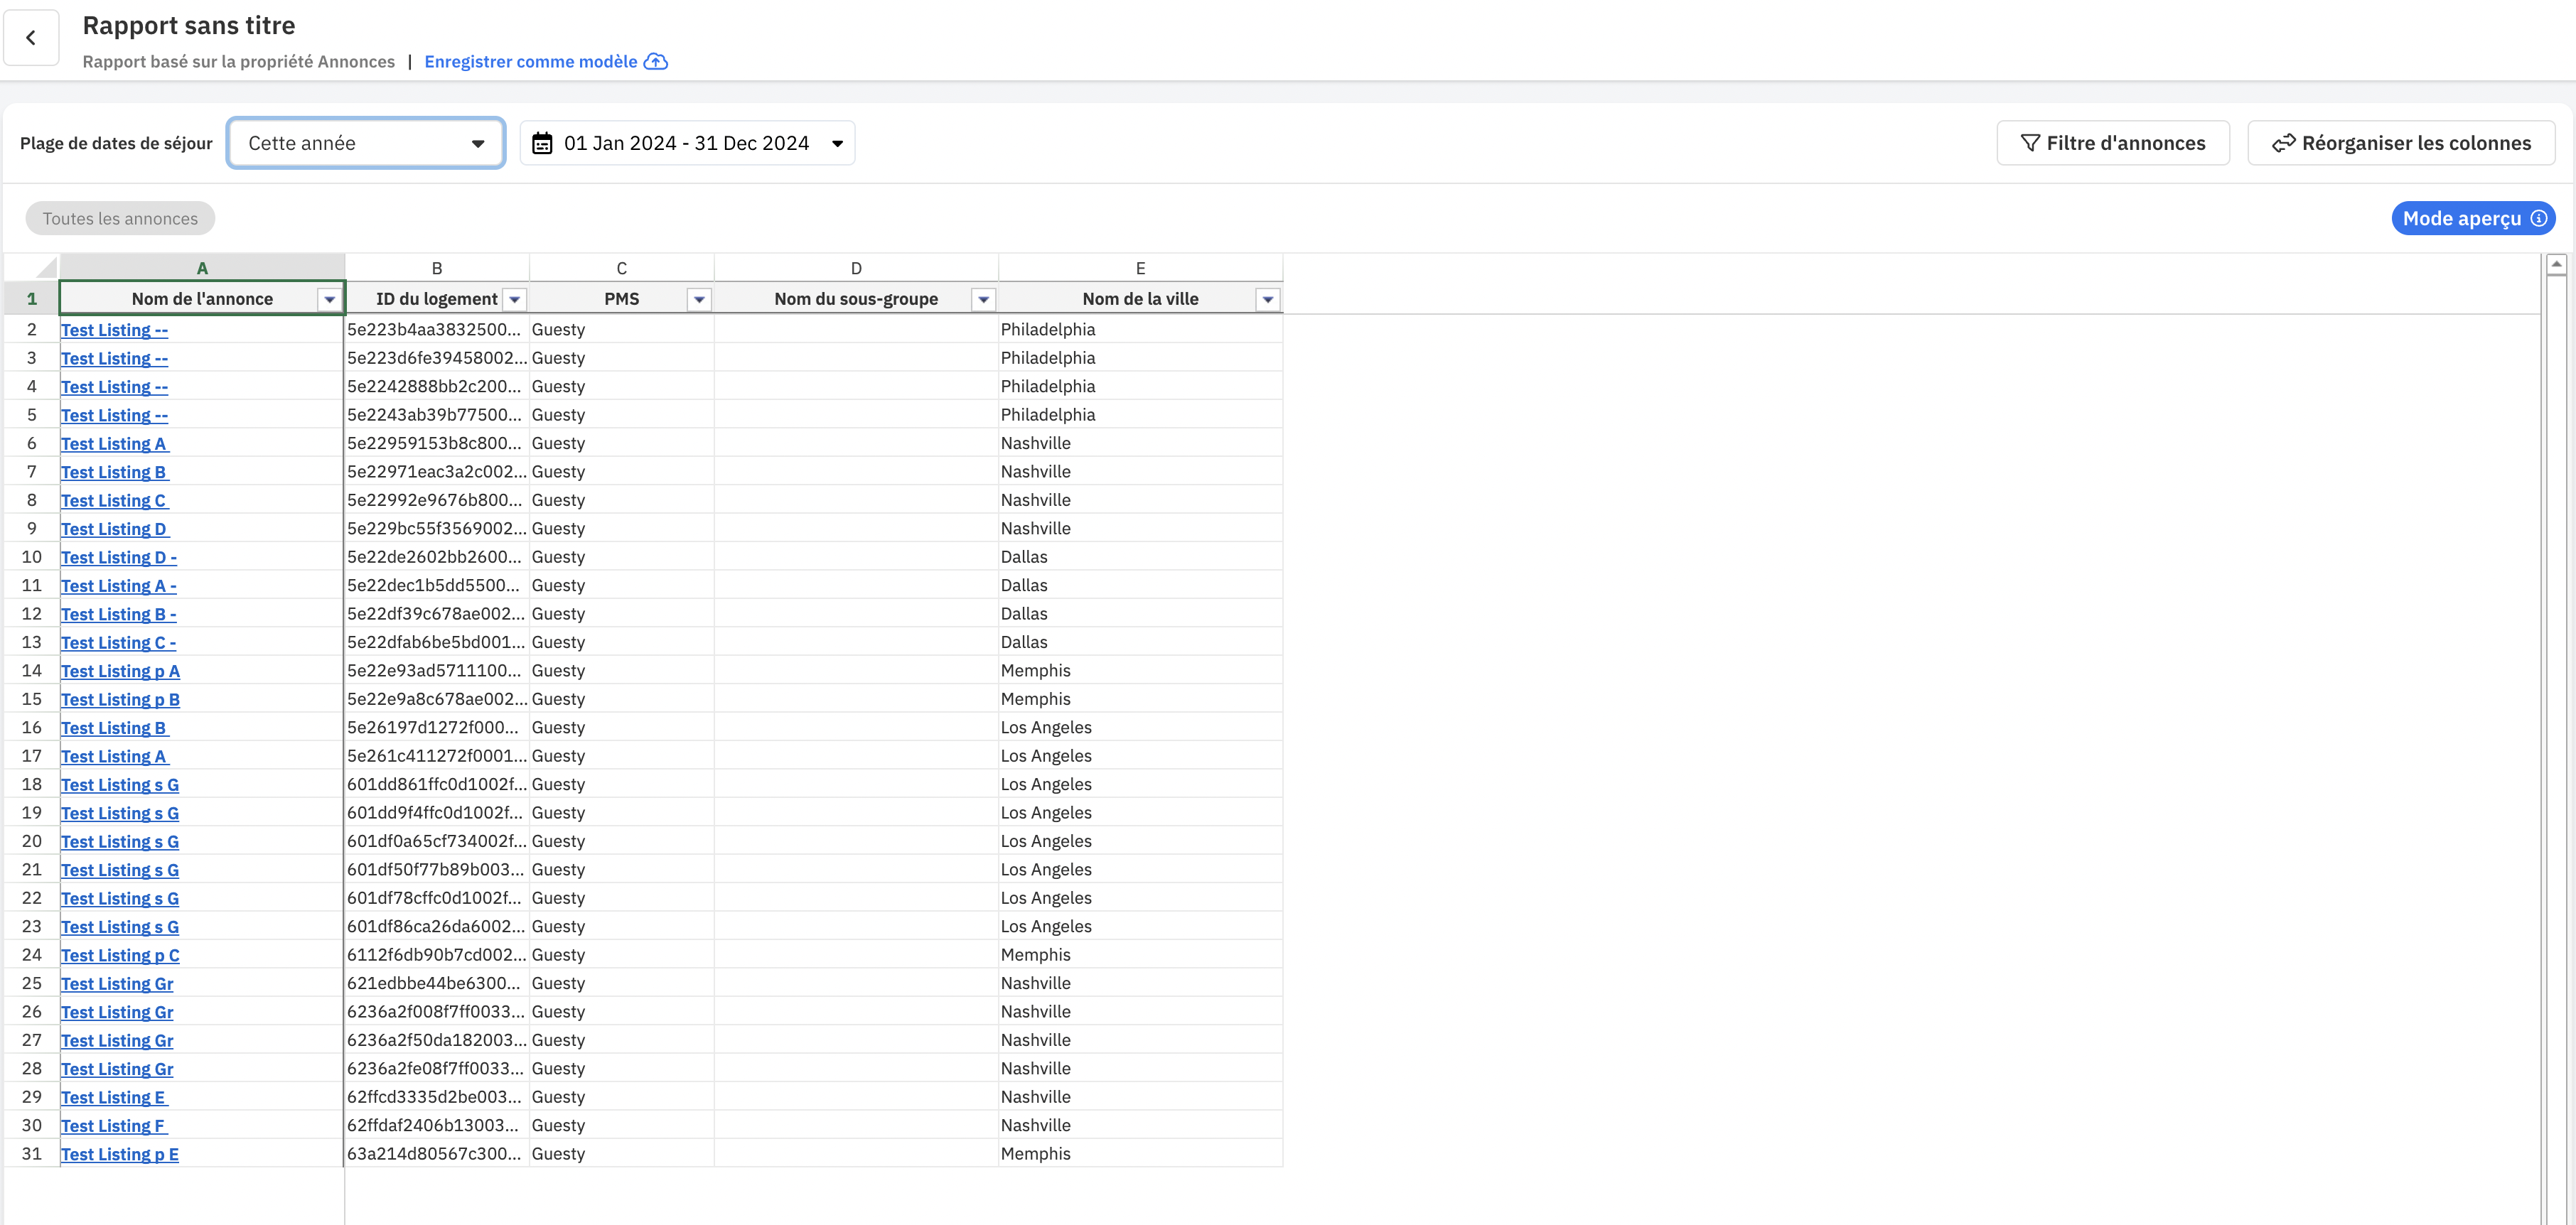Open the Cette année period dropdown
The image size is (2576, 1225).
point(366,143)
